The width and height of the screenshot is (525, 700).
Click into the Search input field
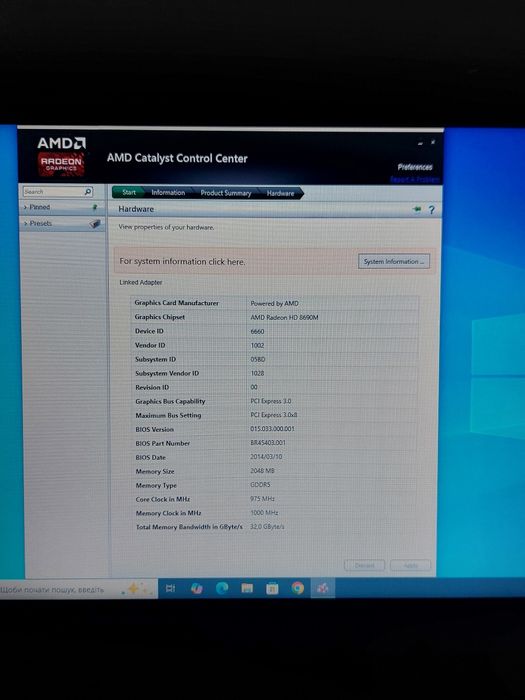click(53, 192)
